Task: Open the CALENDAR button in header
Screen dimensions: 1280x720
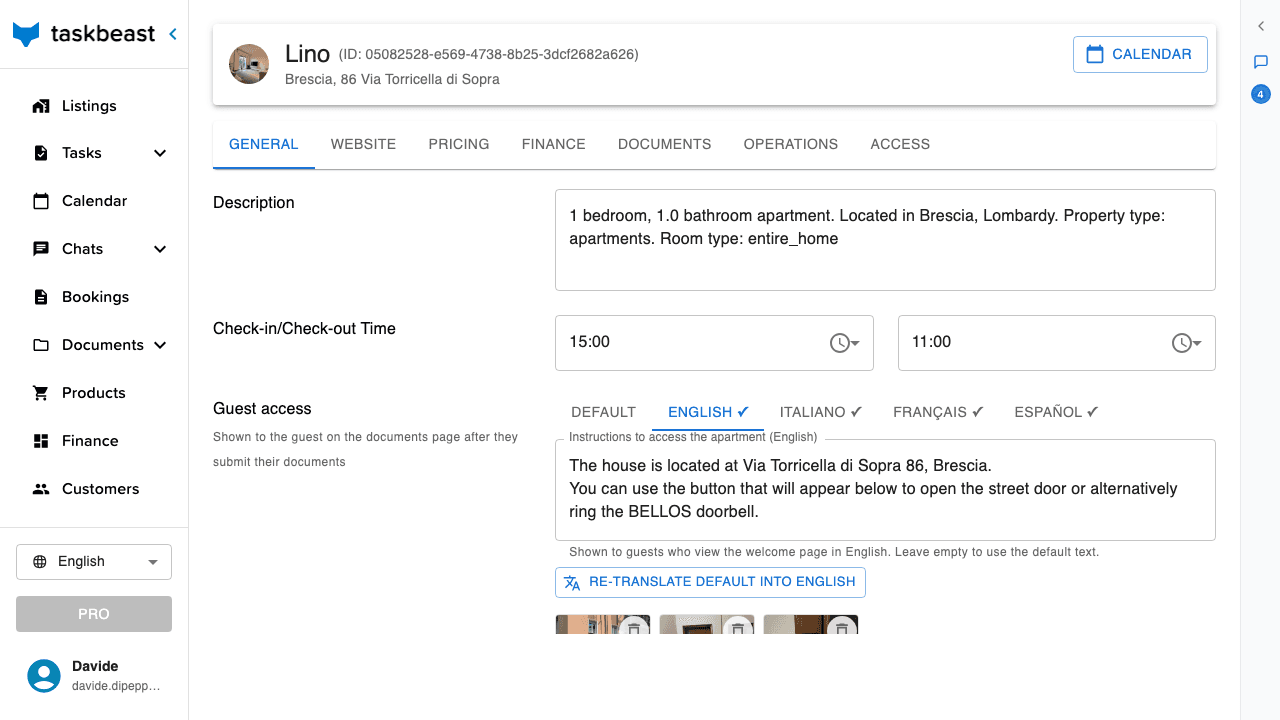Action: click(x=1140, y=55)
